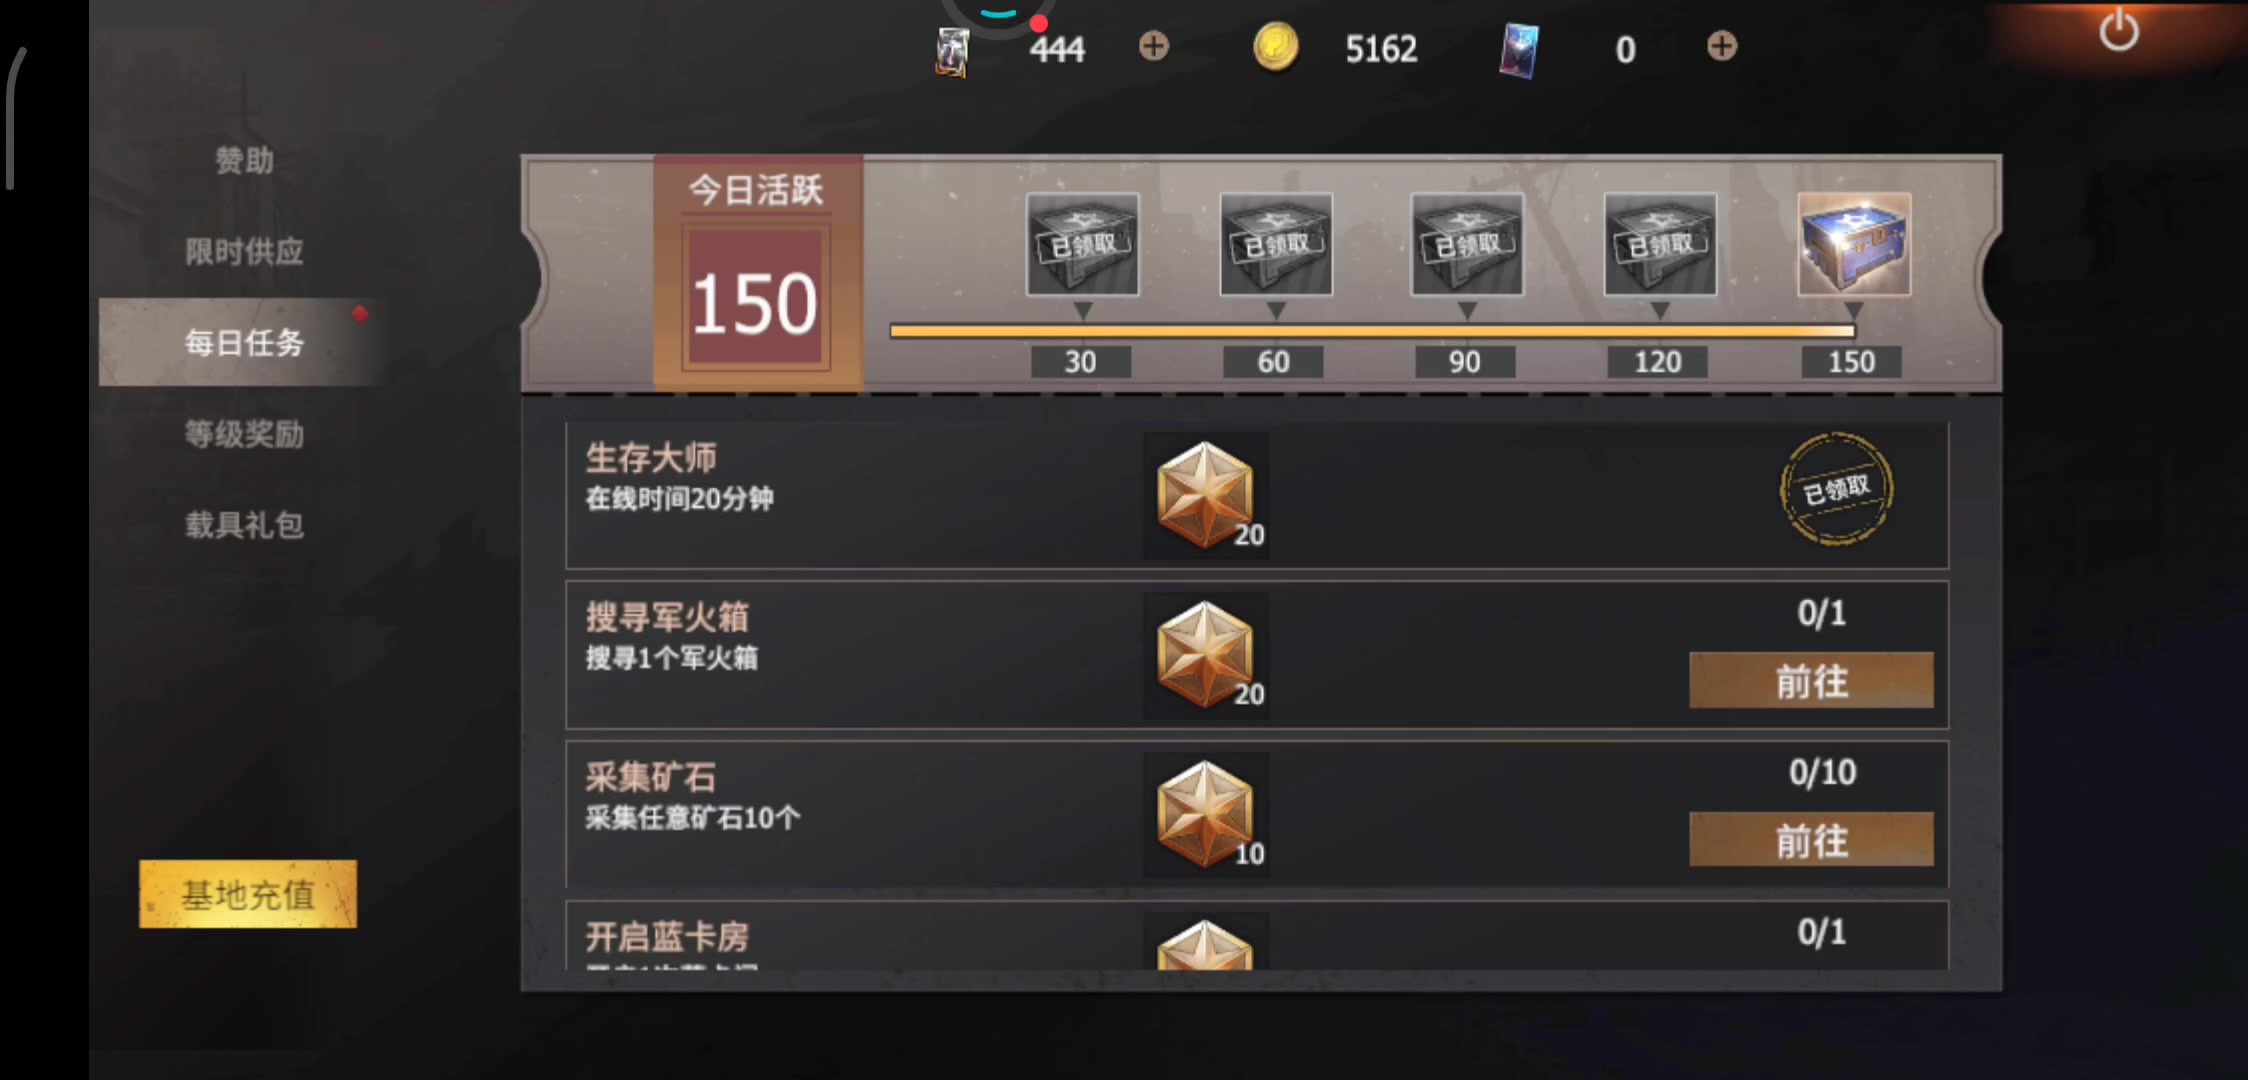Click the plus icon next to blue card count
The height and width of the screenshot is (1080, 2248).
point(1722,46)
